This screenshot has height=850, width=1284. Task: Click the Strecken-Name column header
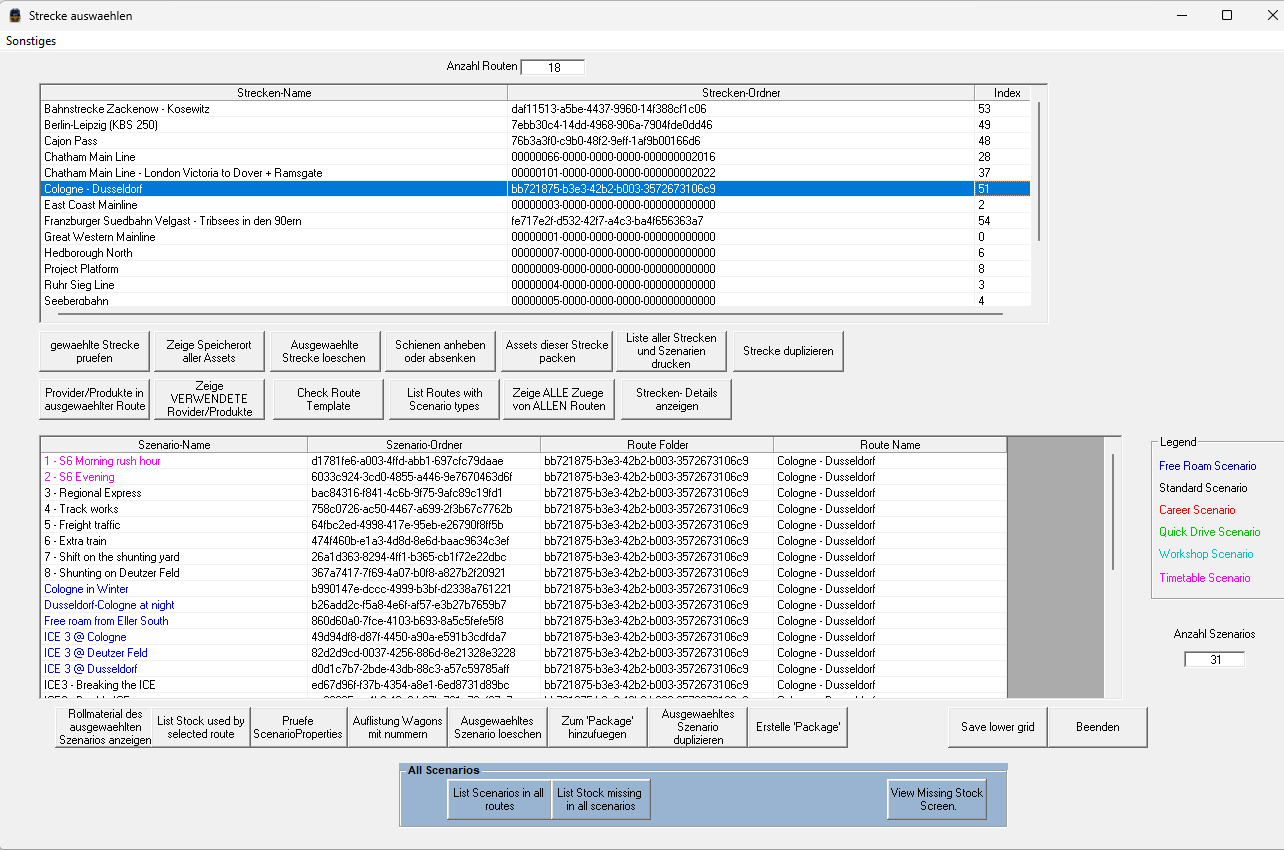[x=274, y=93]
